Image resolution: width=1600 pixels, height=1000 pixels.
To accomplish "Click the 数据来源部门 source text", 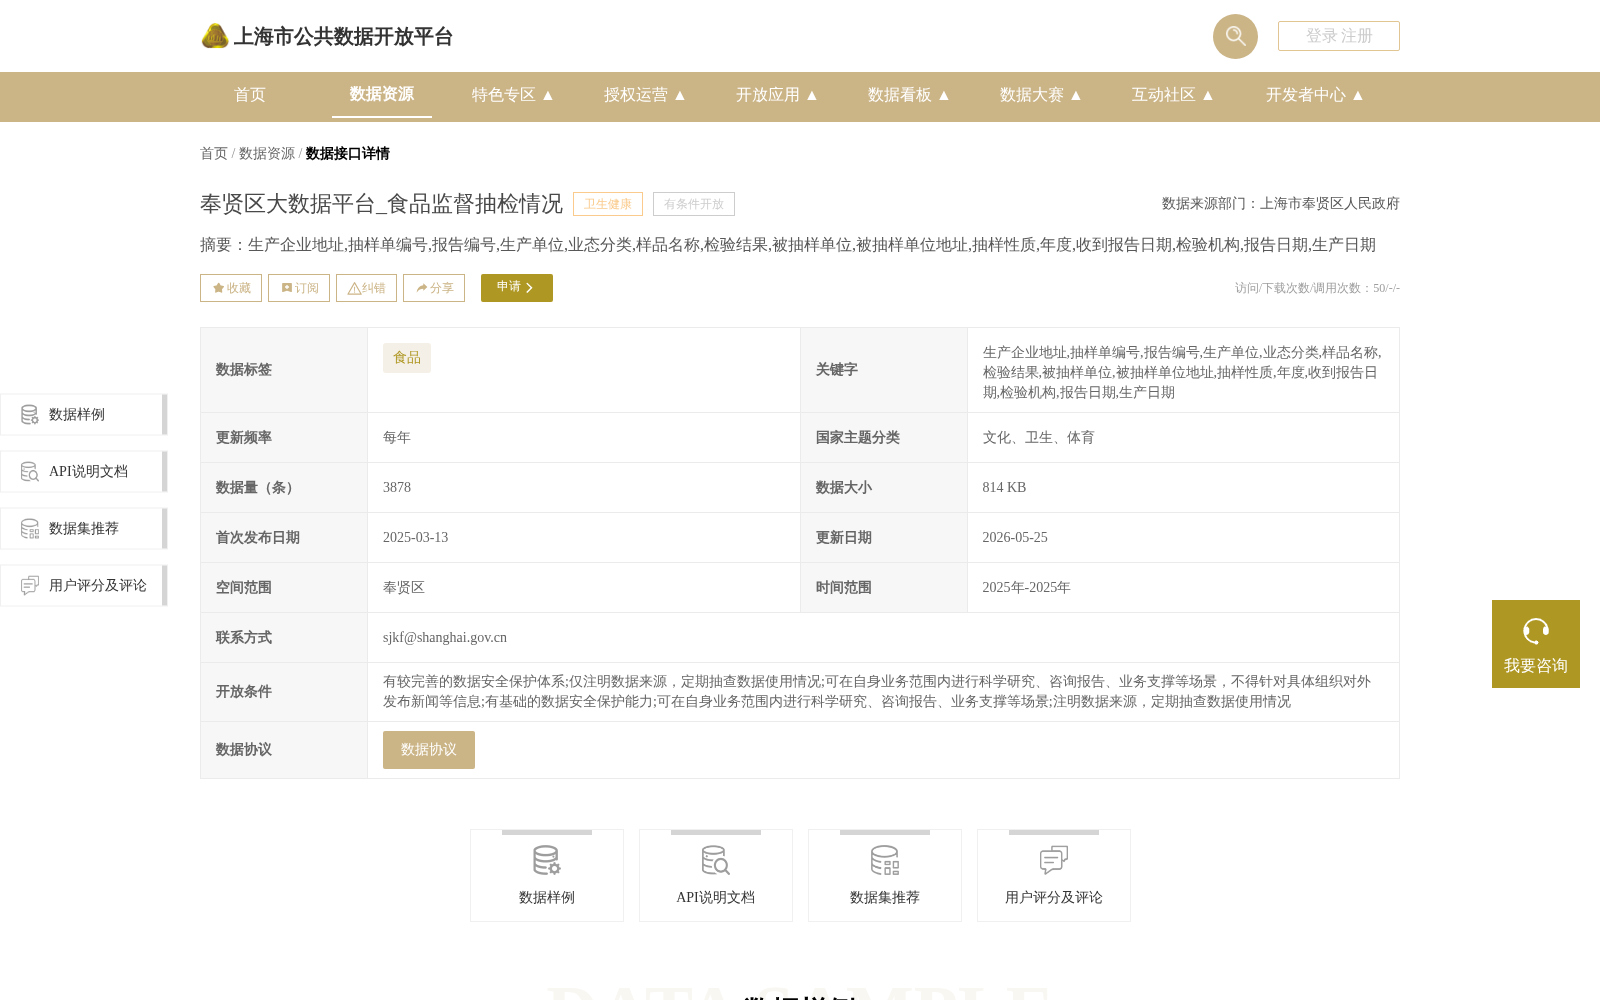I will (x=1281, y=204).
